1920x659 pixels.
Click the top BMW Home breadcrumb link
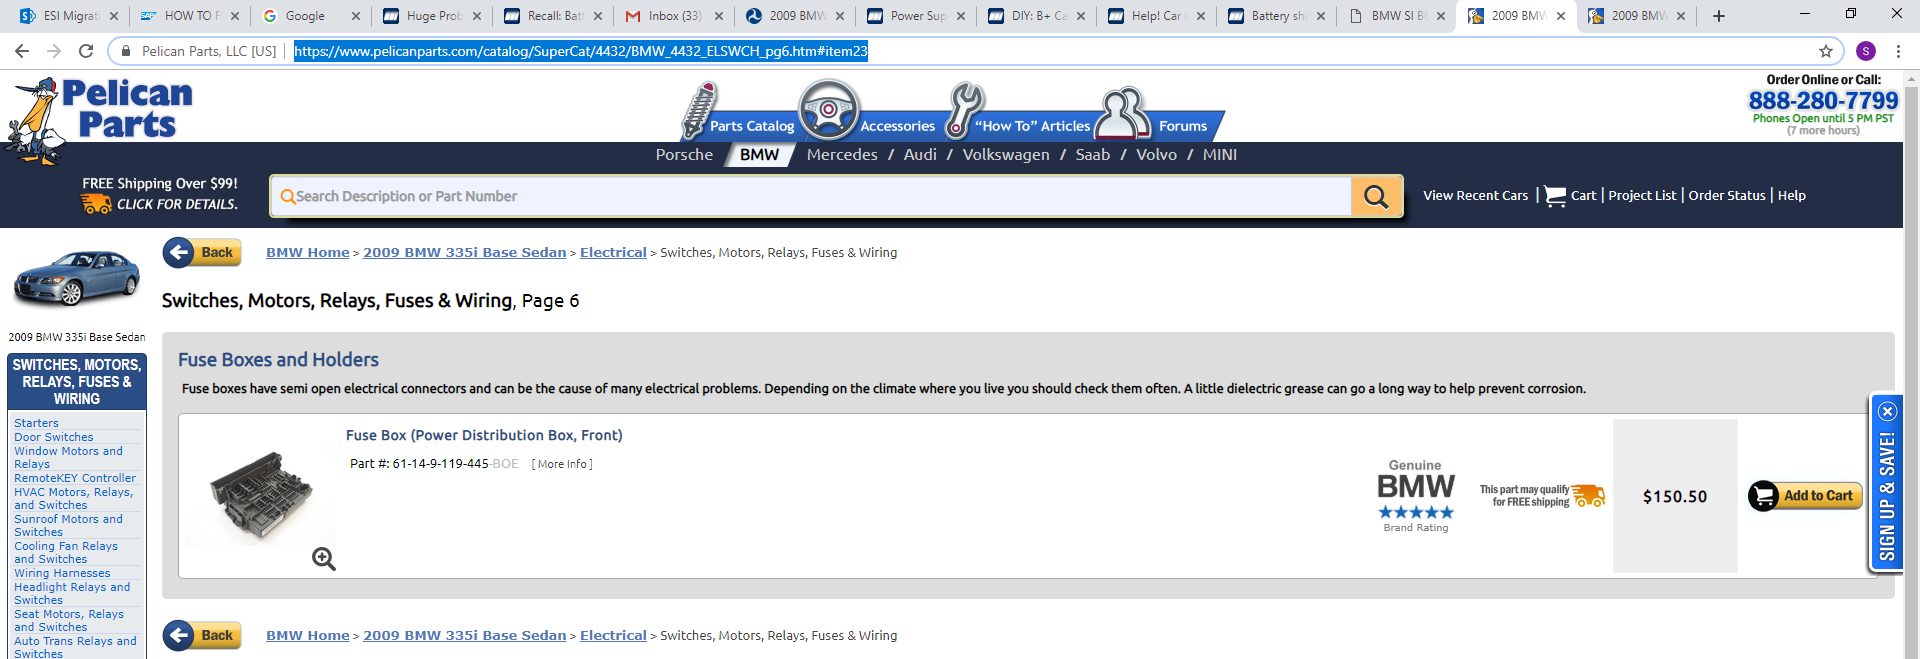click(x=308, y=253)
